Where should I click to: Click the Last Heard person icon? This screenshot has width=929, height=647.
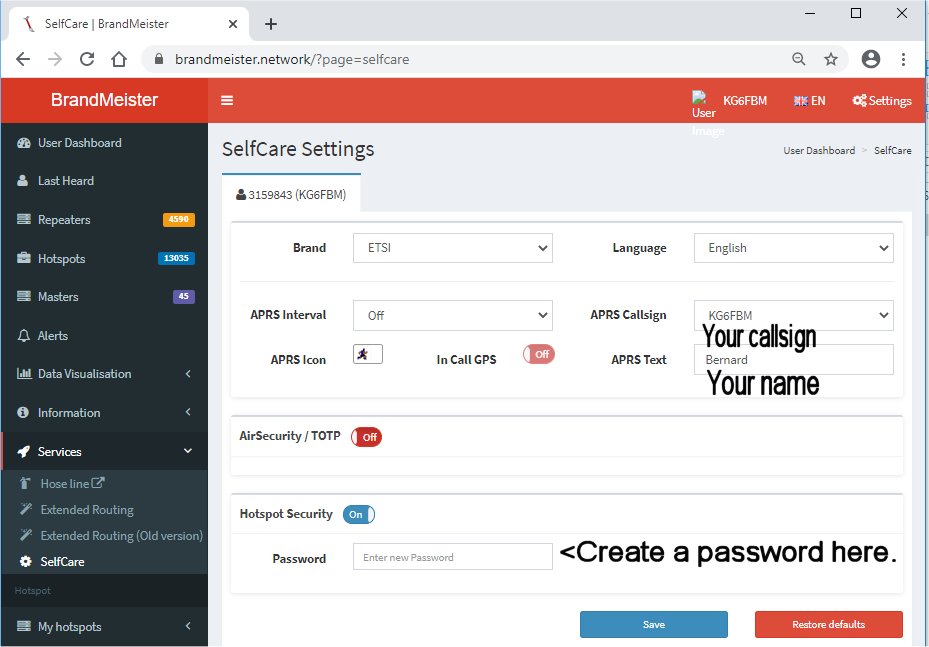tap(23, 181)
